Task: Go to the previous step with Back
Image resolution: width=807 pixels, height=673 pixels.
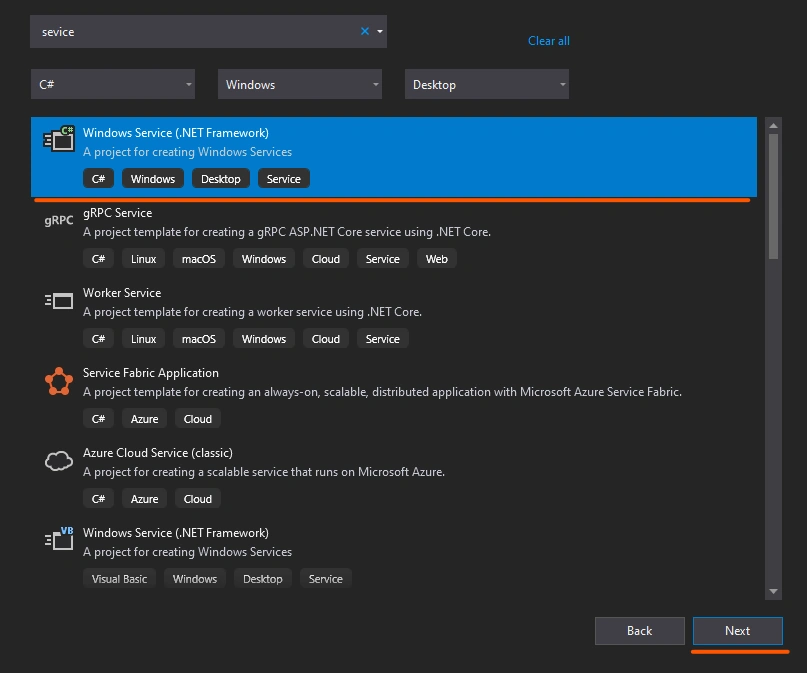Action: click(x=639, y=631)
